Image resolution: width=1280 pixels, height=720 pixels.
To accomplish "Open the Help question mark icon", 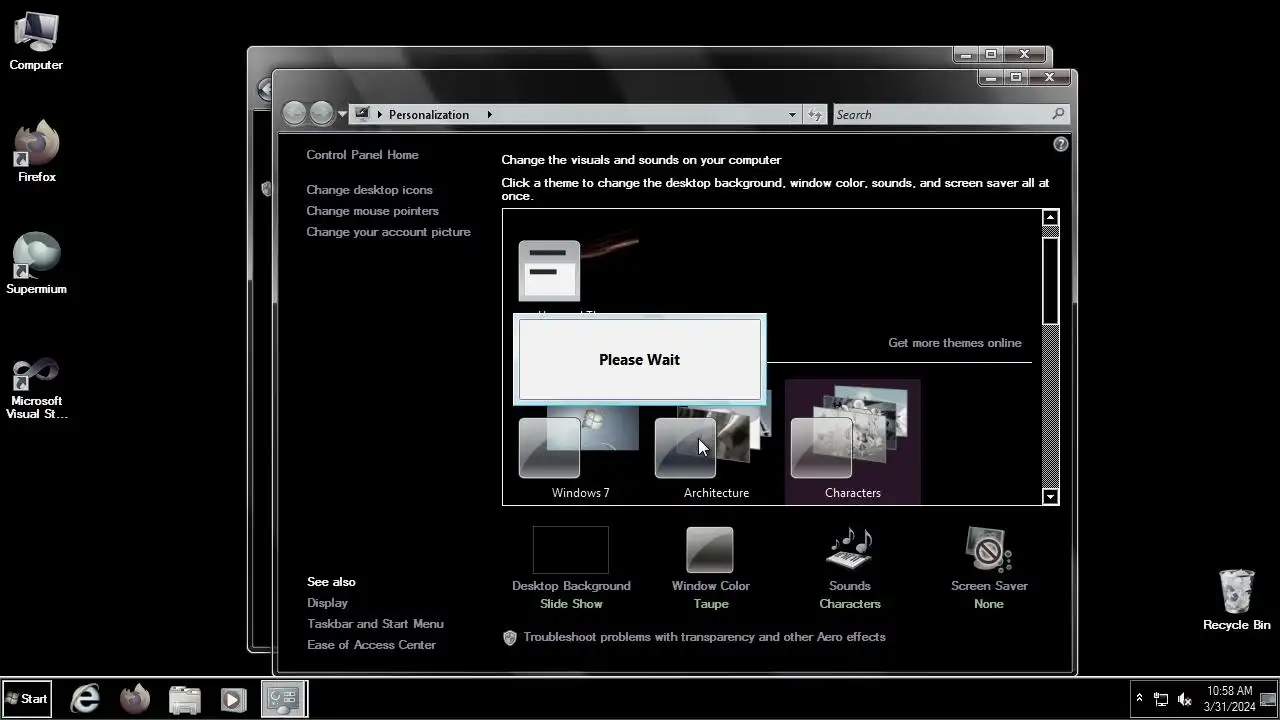I will coord(1061,144).
